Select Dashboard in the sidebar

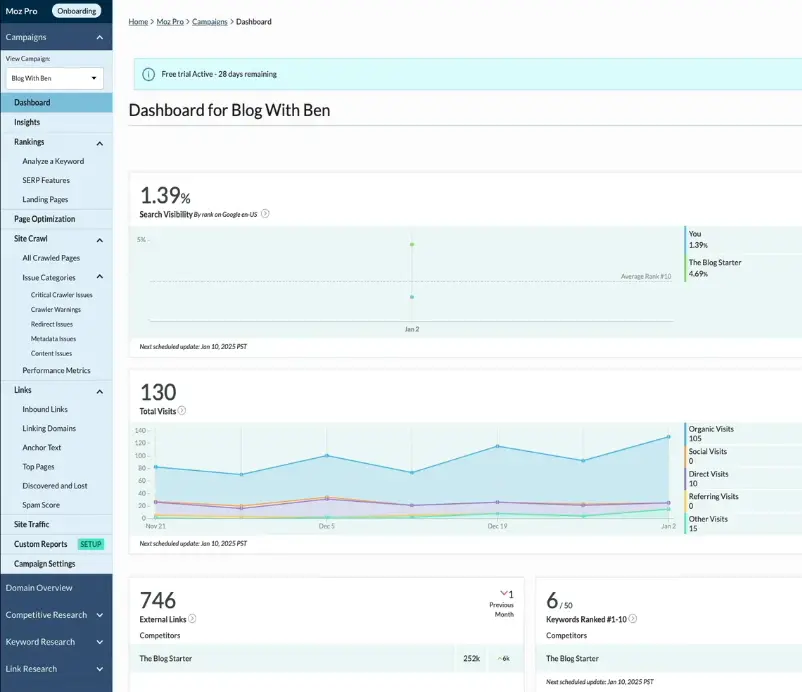pos(56,102)
